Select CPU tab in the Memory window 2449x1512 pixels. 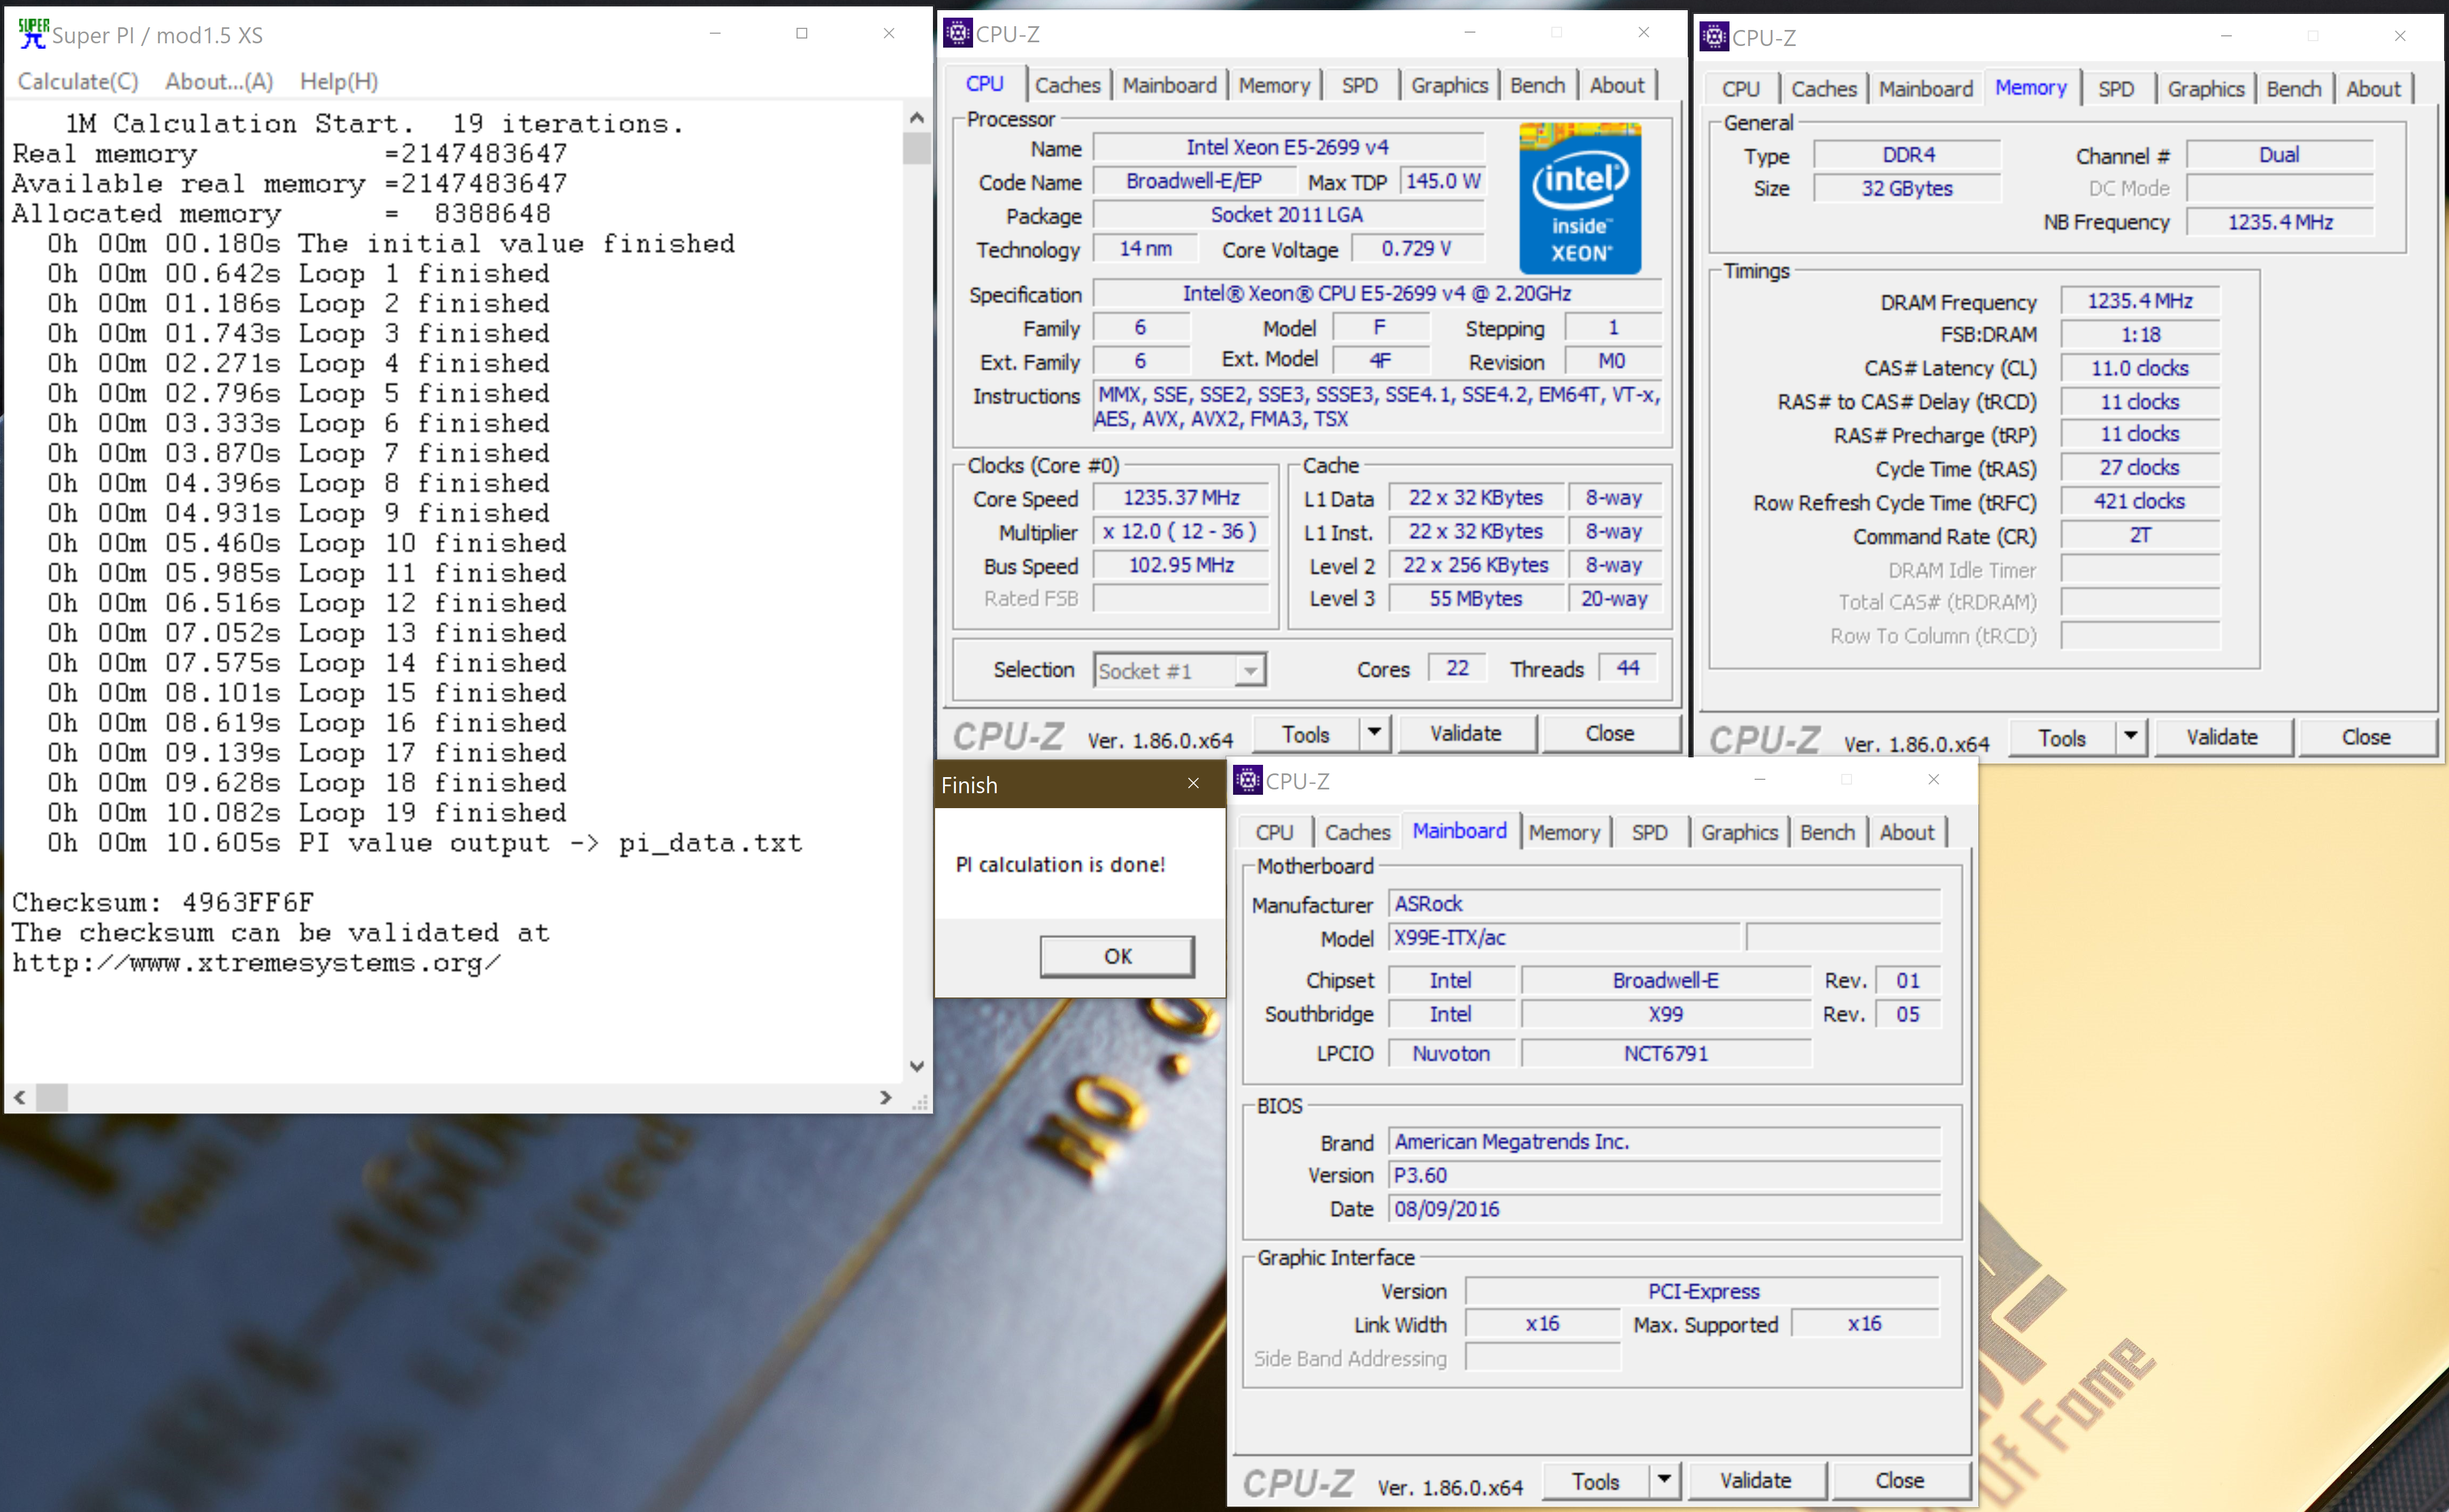[1740, 89]
